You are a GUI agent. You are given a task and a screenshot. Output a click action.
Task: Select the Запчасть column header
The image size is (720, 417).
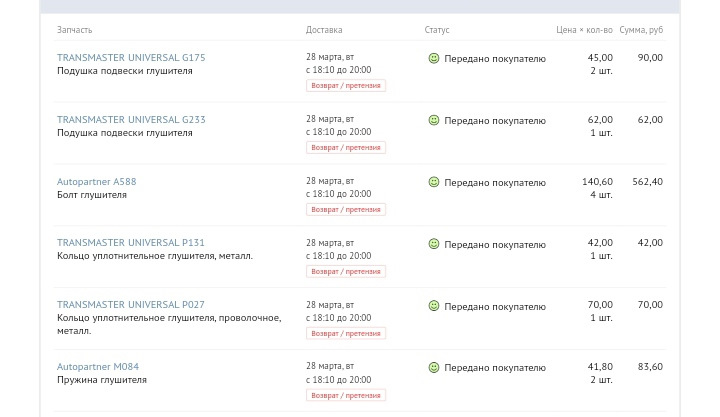(x=74, y=30)
